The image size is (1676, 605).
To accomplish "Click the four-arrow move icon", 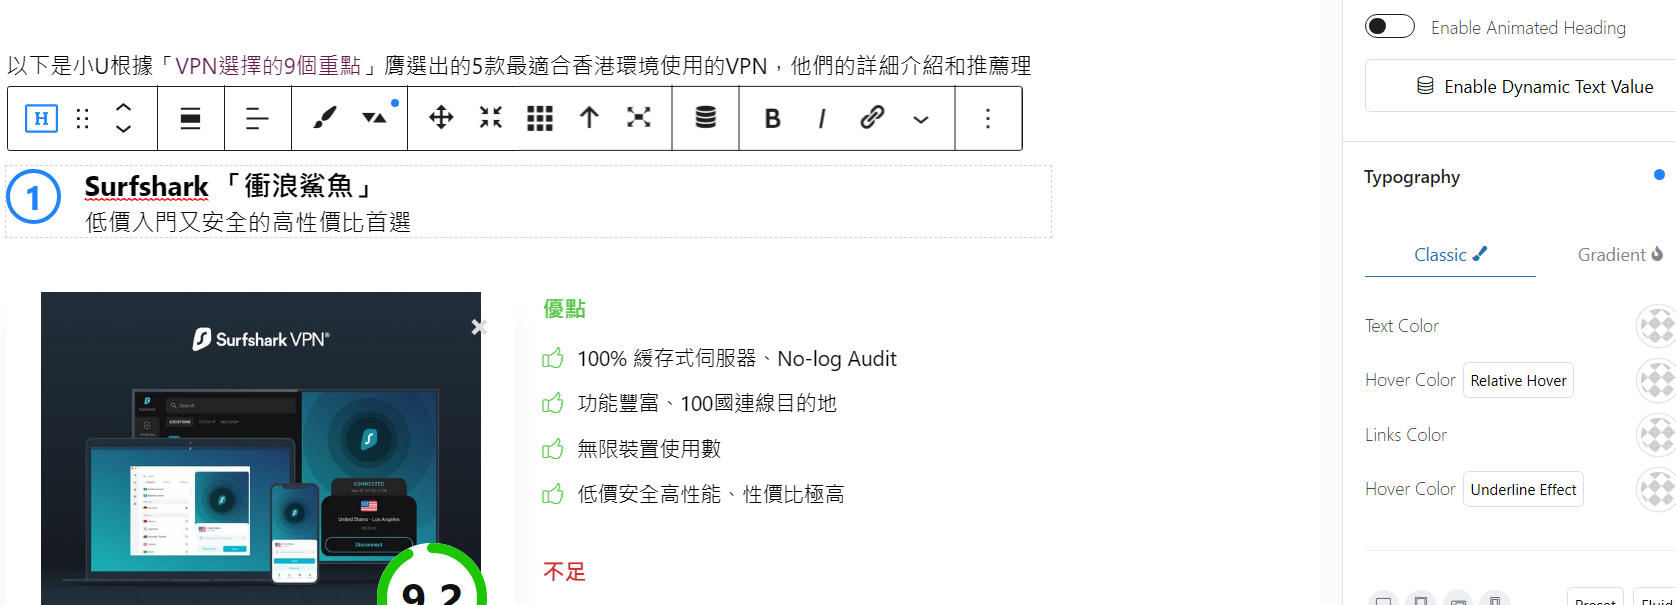I will click(441, 118).
